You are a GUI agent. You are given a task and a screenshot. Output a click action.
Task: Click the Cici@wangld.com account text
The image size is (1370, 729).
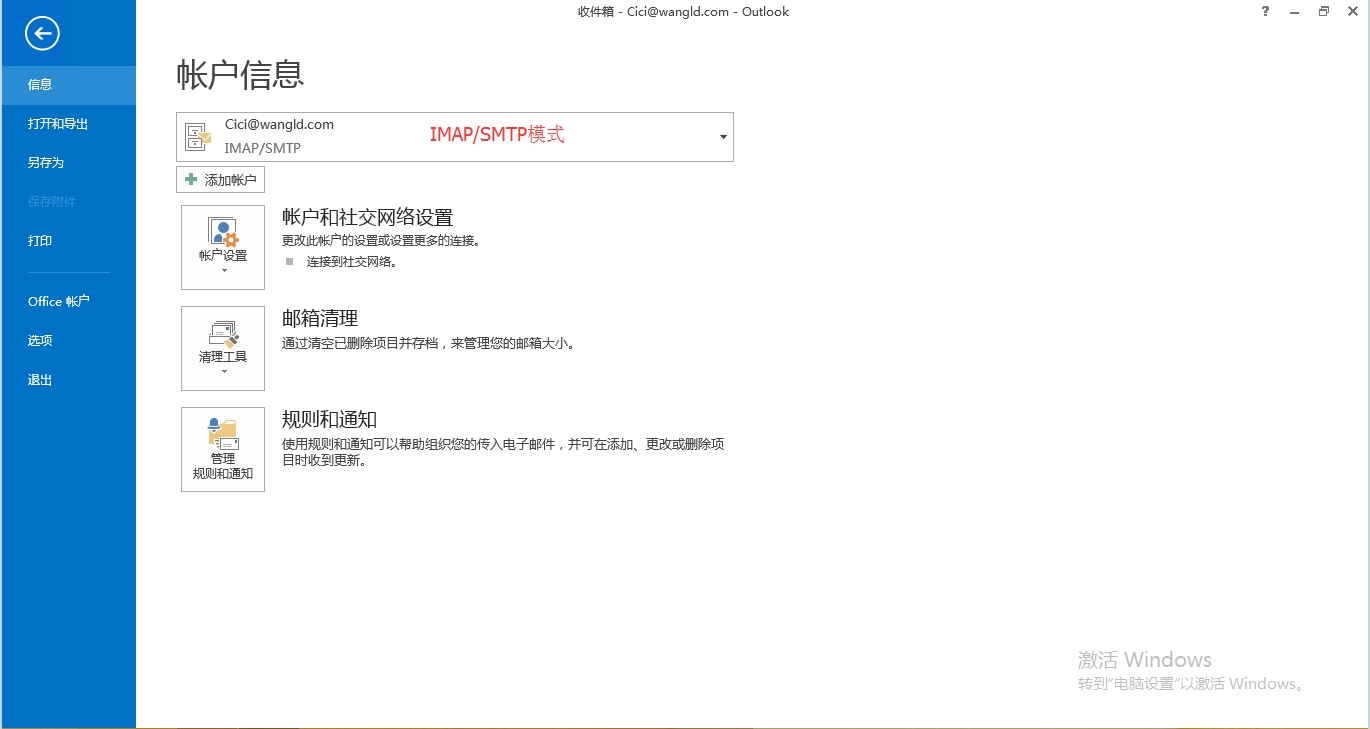(x=279, y=125)
